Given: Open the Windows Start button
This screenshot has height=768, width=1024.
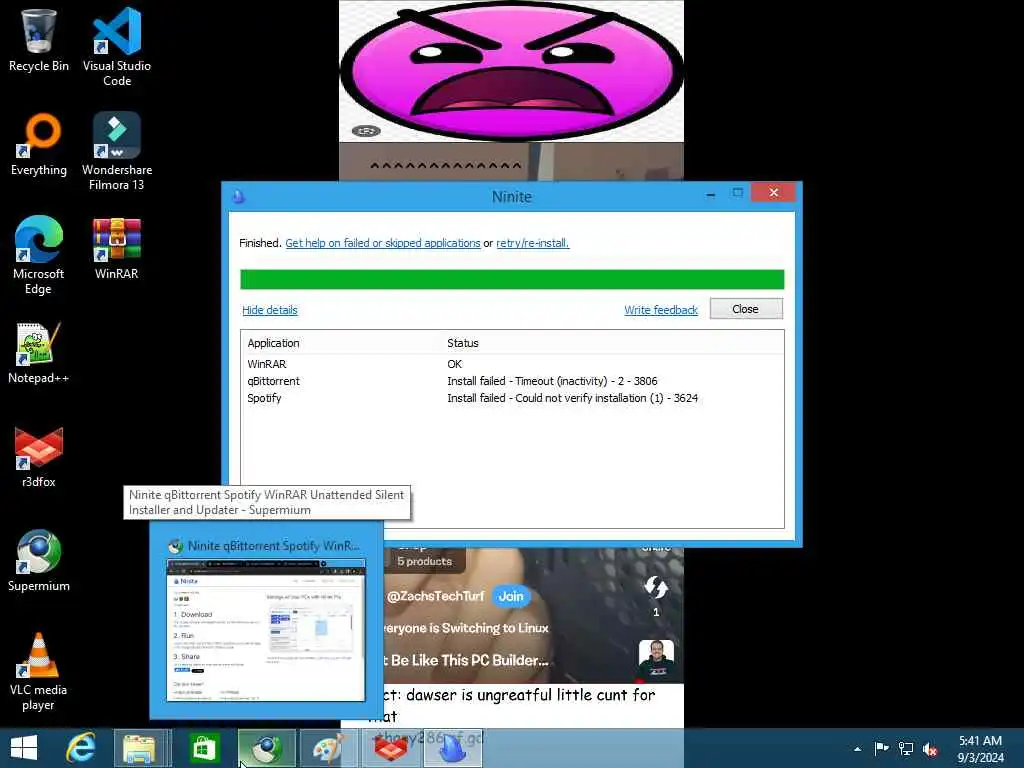Looking at the screenshot, I should tap(24, 748).
